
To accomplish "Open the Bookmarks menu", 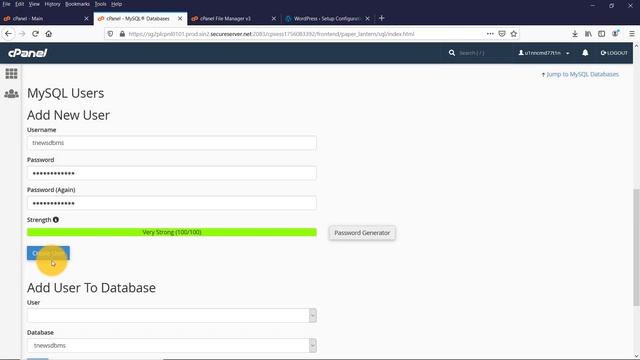I will [77, 4].
